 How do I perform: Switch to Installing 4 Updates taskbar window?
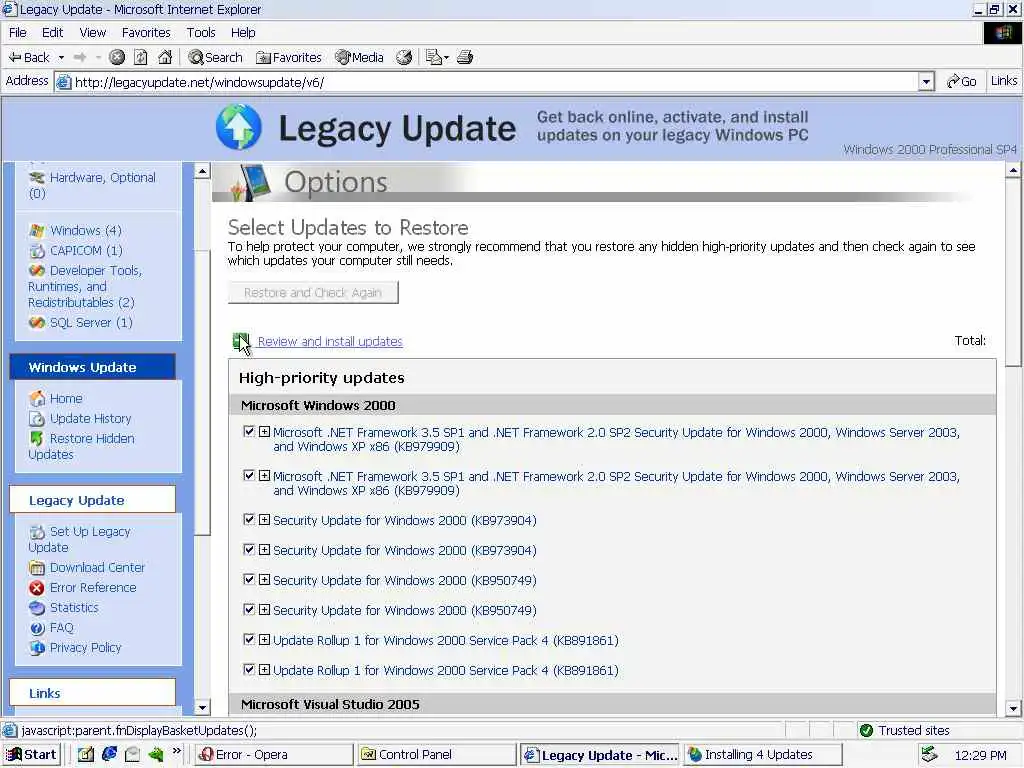pyautogui.click(x=762, y=755)
